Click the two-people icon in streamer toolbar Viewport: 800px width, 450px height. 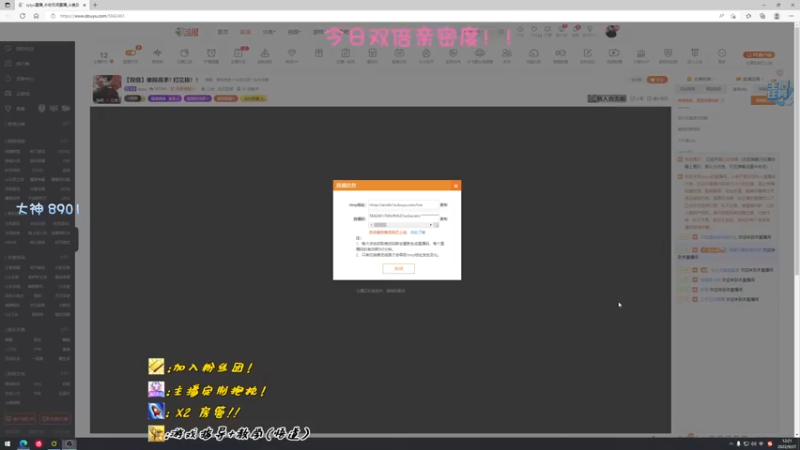(507, 54)
